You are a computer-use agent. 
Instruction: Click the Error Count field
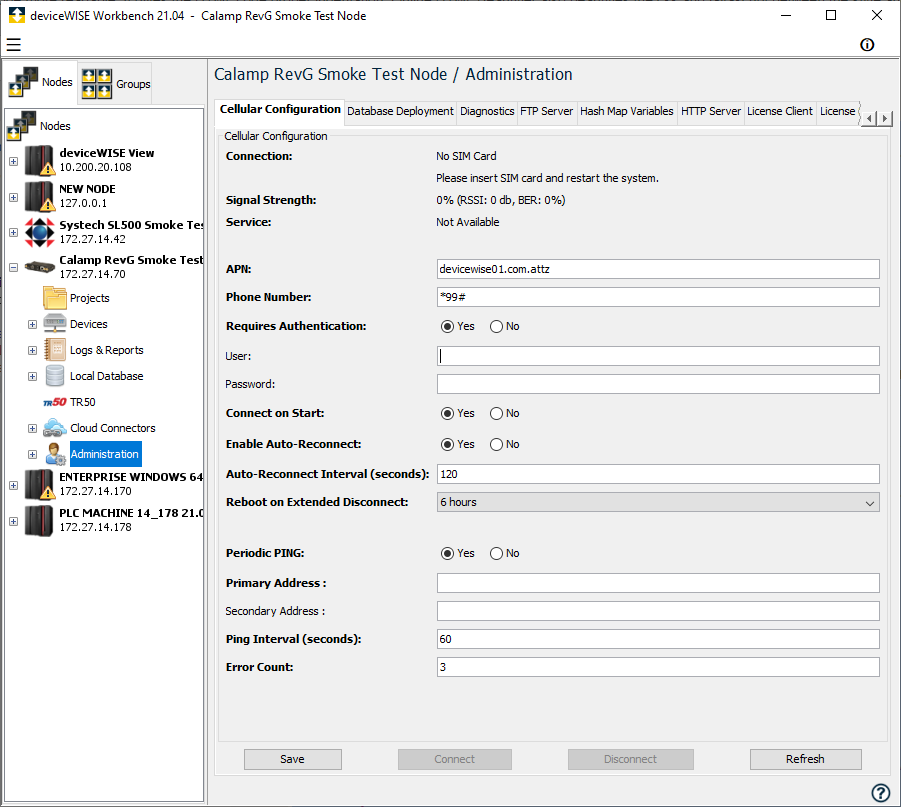pos(658,667)
